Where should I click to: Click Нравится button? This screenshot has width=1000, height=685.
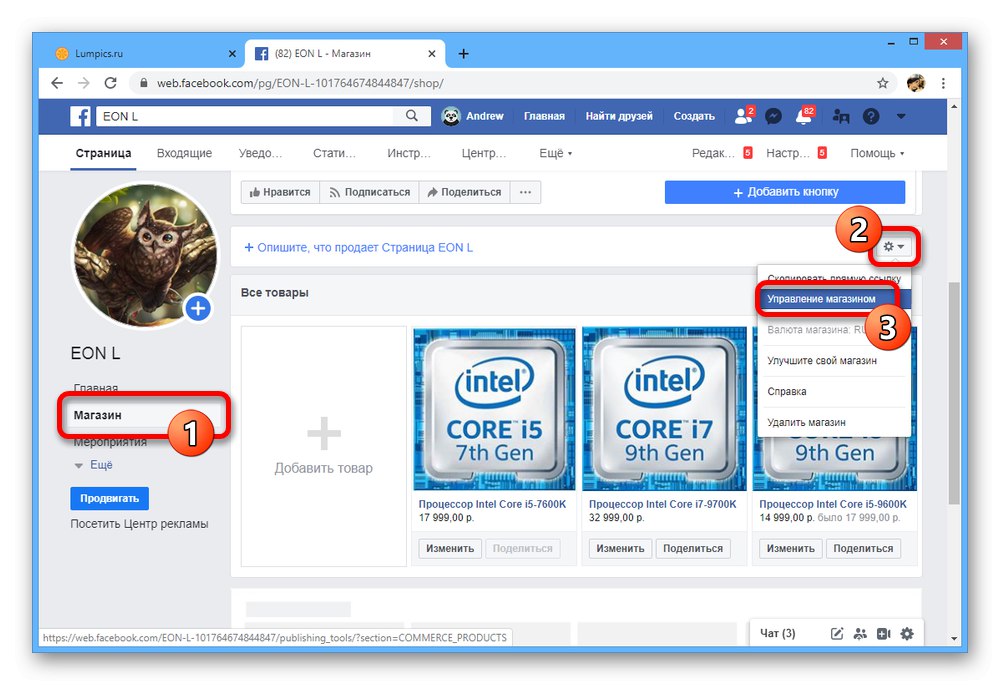point(280,192)
